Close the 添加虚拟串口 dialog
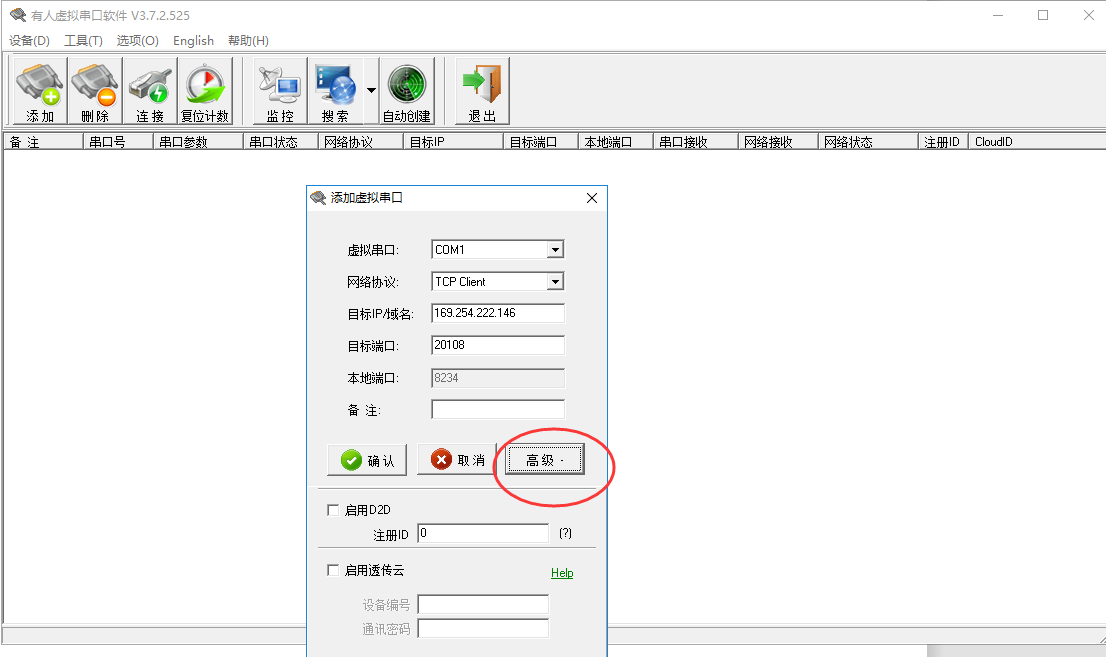The width and height of the screenshot is (1106, 657). tap(592, 198)
